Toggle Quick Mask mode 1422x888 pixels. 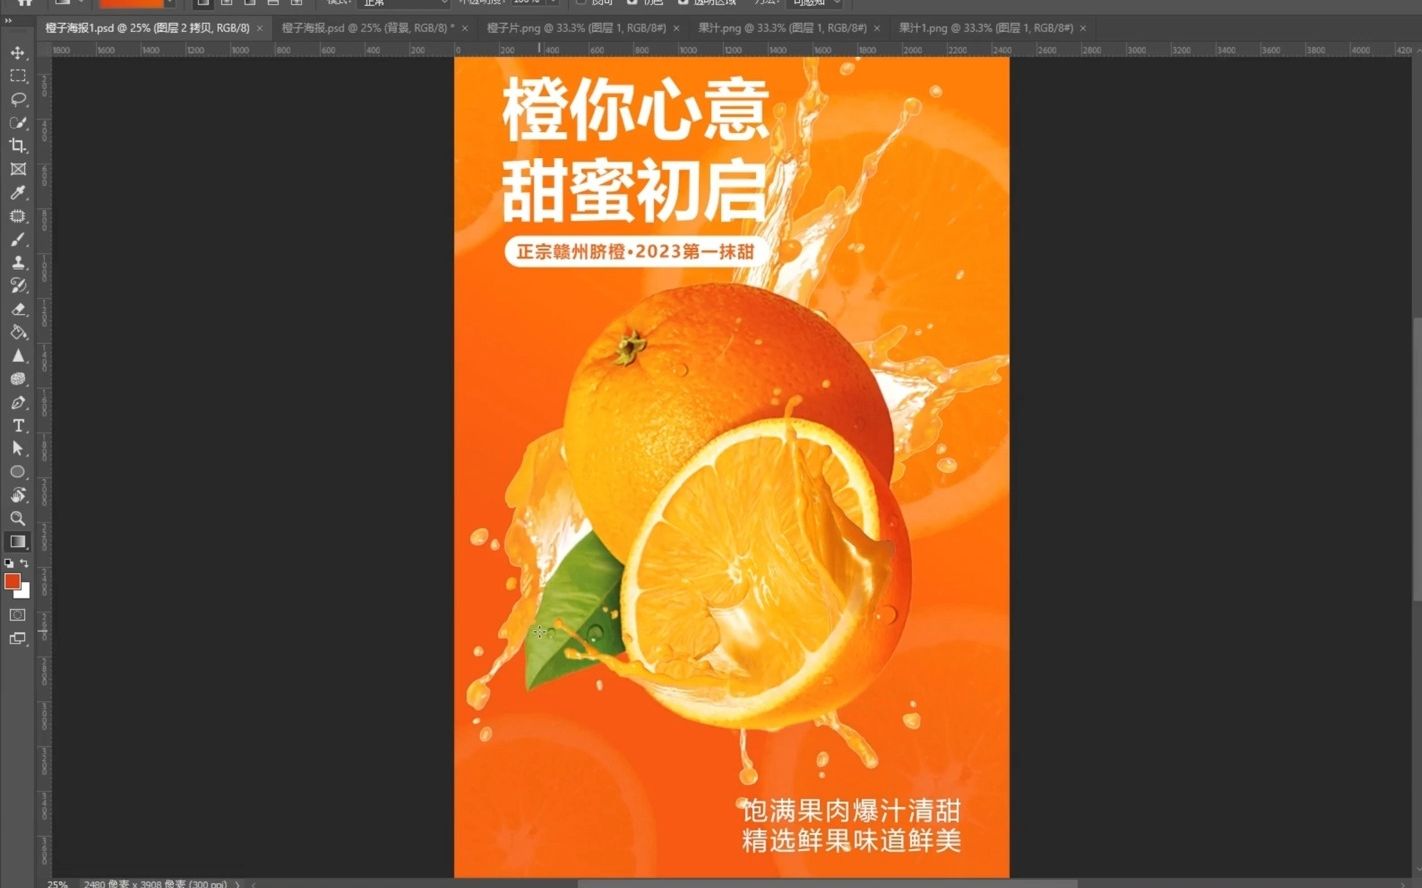18,615
